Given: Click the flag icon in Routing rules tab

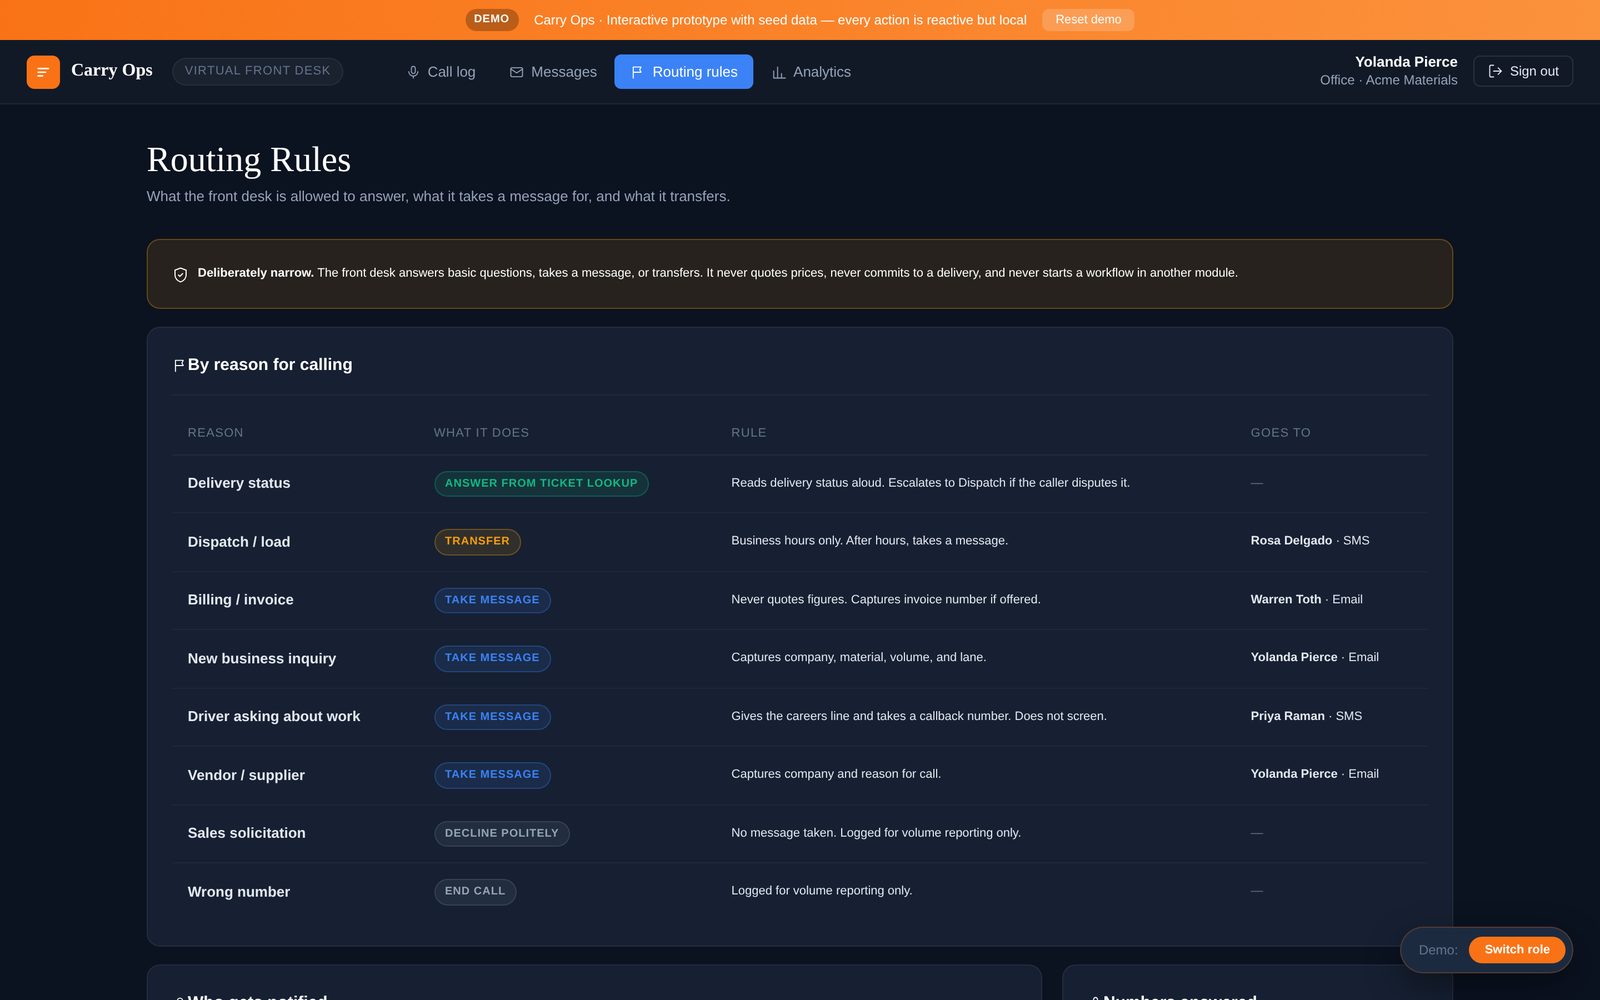Looking at the screenshot, I should click(x=637, y=72).
